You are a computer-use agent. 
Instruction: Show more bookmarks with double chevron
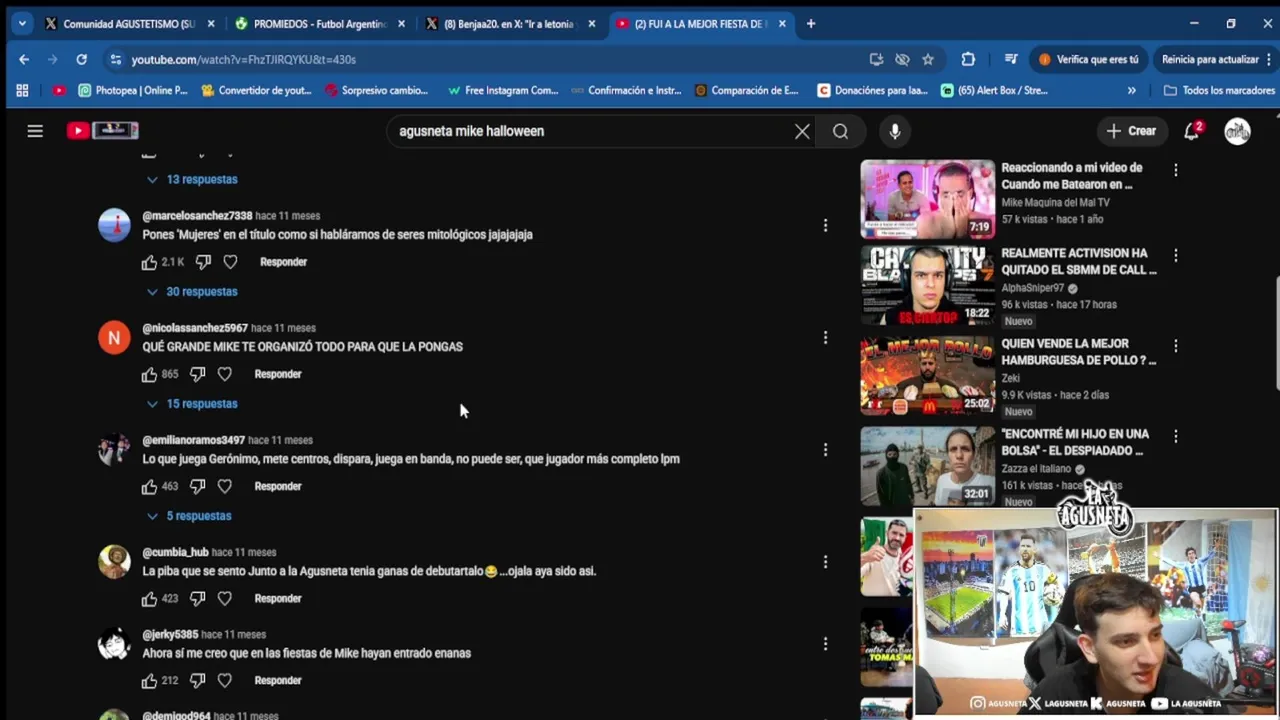pos(1131,90)
